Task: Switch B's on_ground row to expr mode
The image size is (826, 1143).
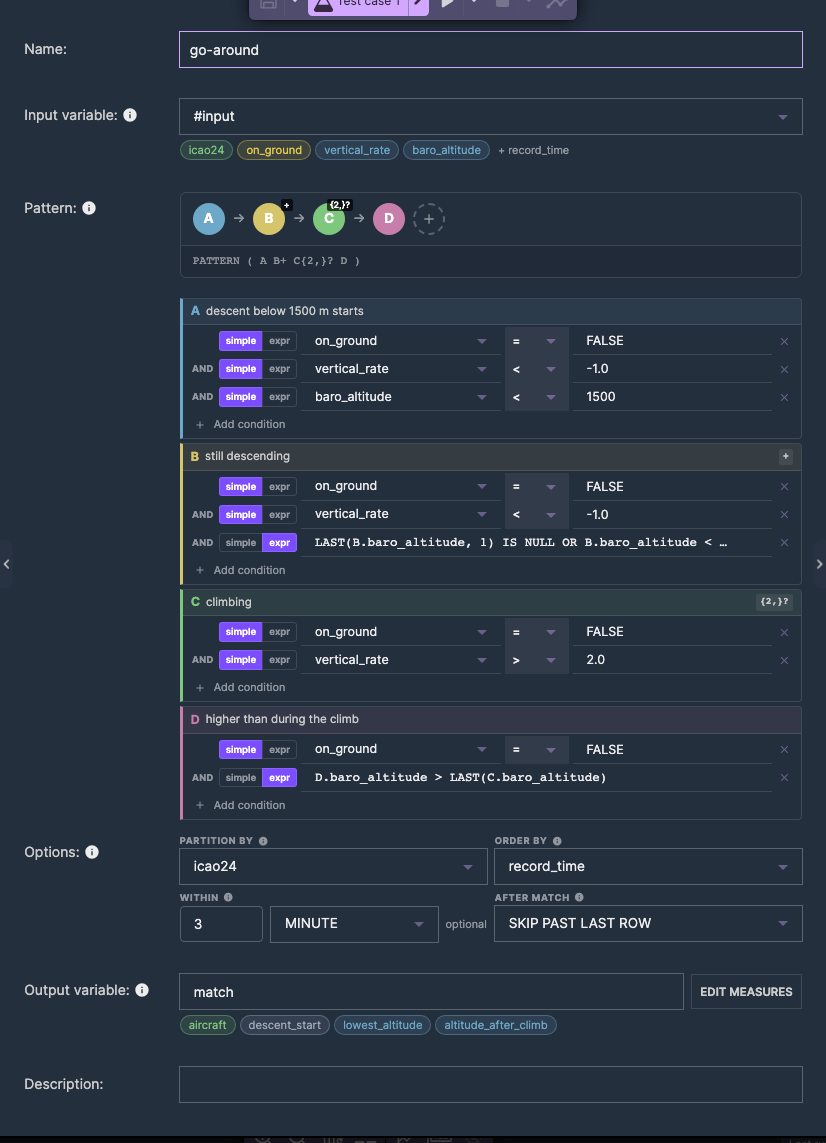Action: coord(279,487)
